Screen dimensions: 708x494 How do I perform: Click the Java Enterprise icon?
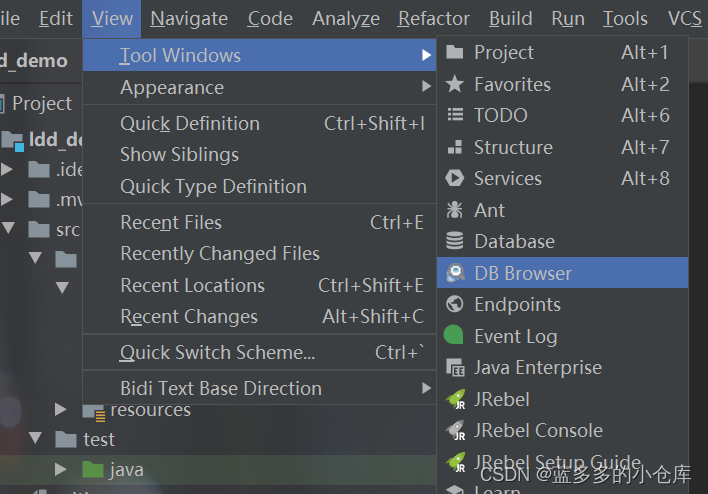pyautogui.click(x=455, y=368)
